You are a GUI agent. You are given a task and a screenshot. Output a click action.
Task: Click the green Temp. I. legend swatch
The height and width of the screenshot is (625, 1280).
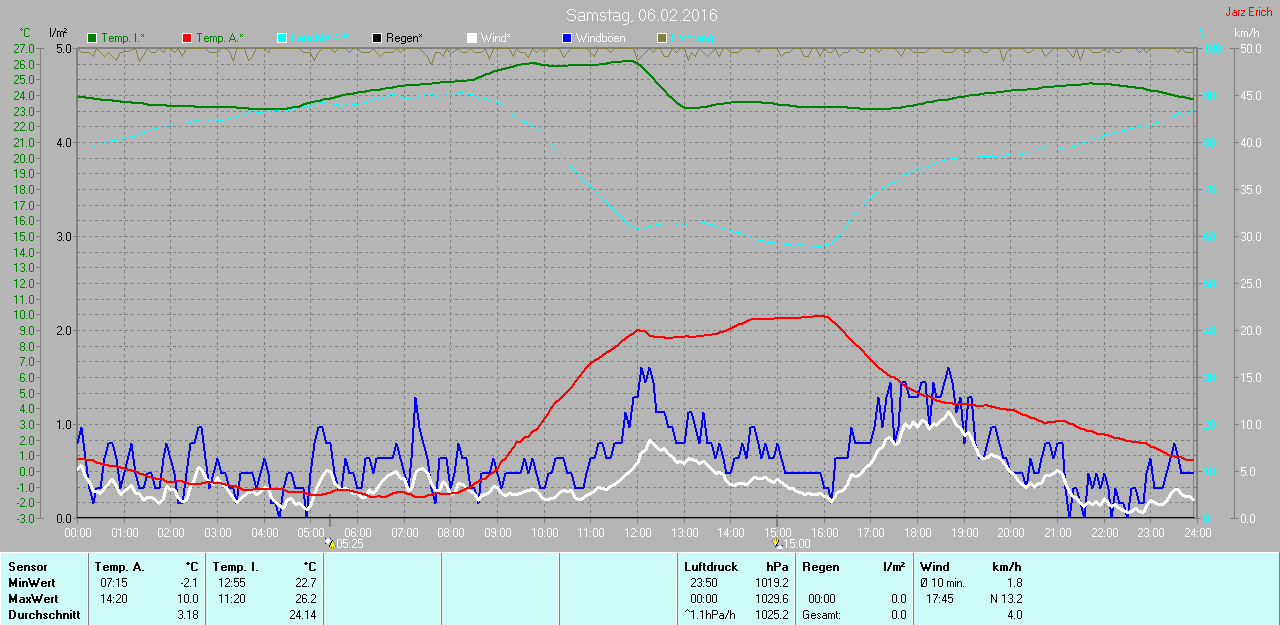[x=93, y=38]
